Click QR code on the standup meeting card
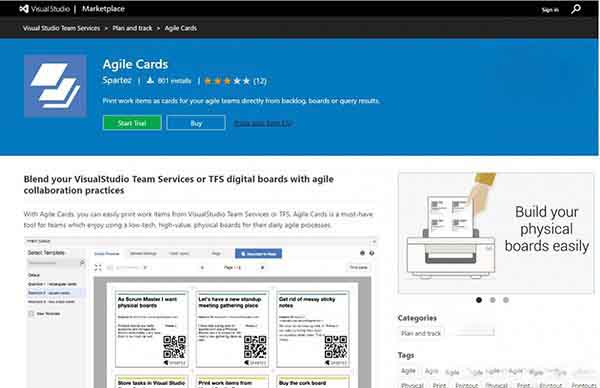 (255, 347)
